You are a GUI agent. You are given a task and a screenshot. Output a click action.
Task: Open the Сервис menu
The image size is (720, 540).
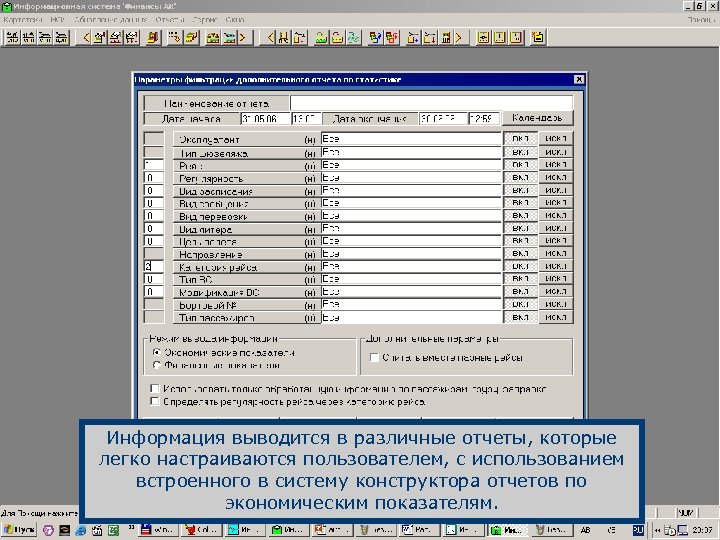pos(205,20)
